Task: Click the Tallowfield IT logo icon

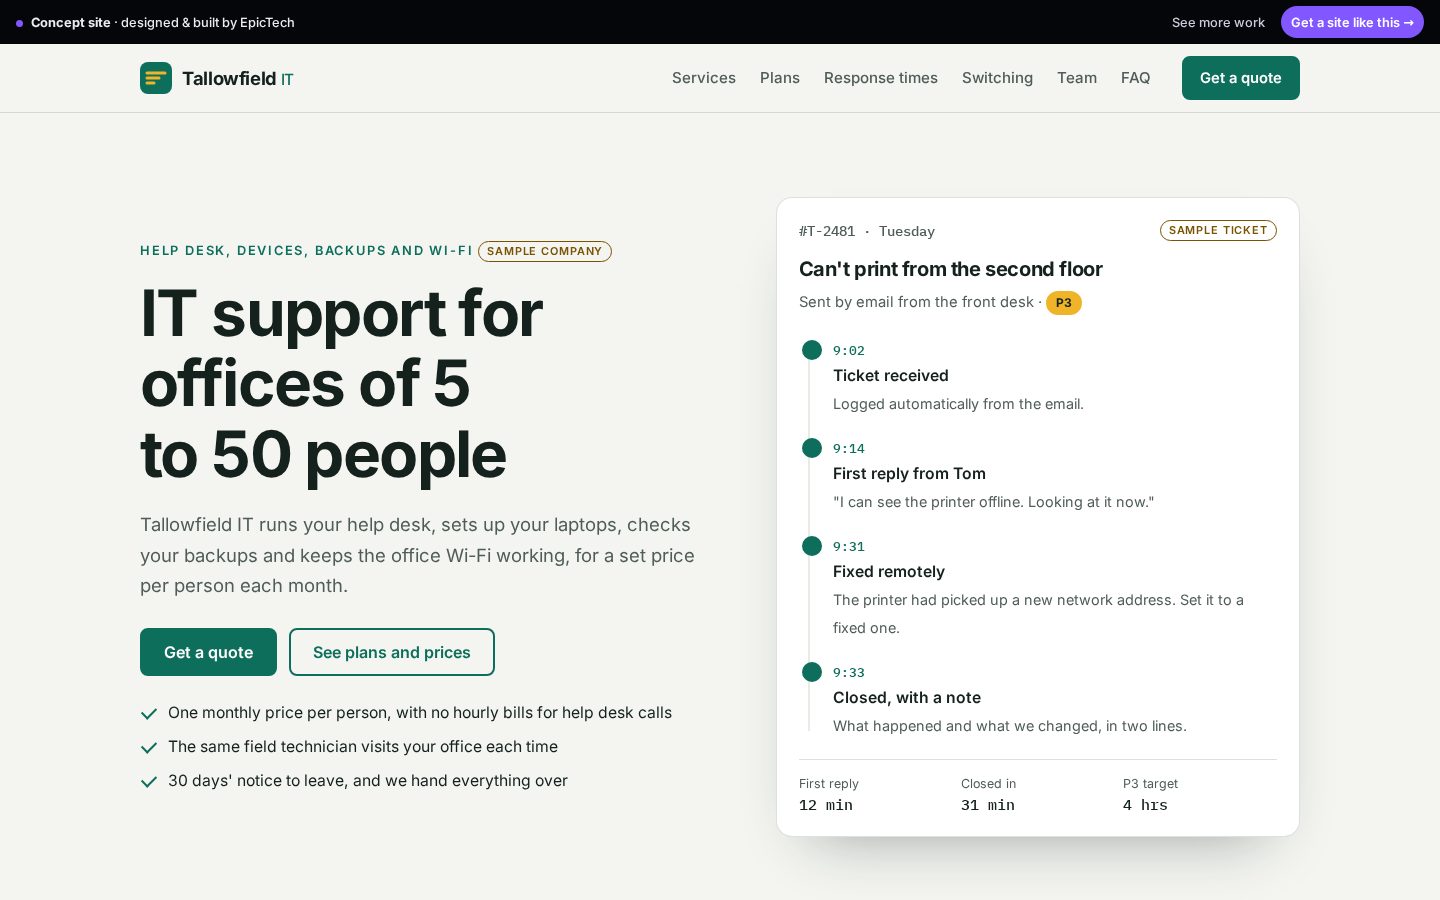Action: (x=156, y=78)
